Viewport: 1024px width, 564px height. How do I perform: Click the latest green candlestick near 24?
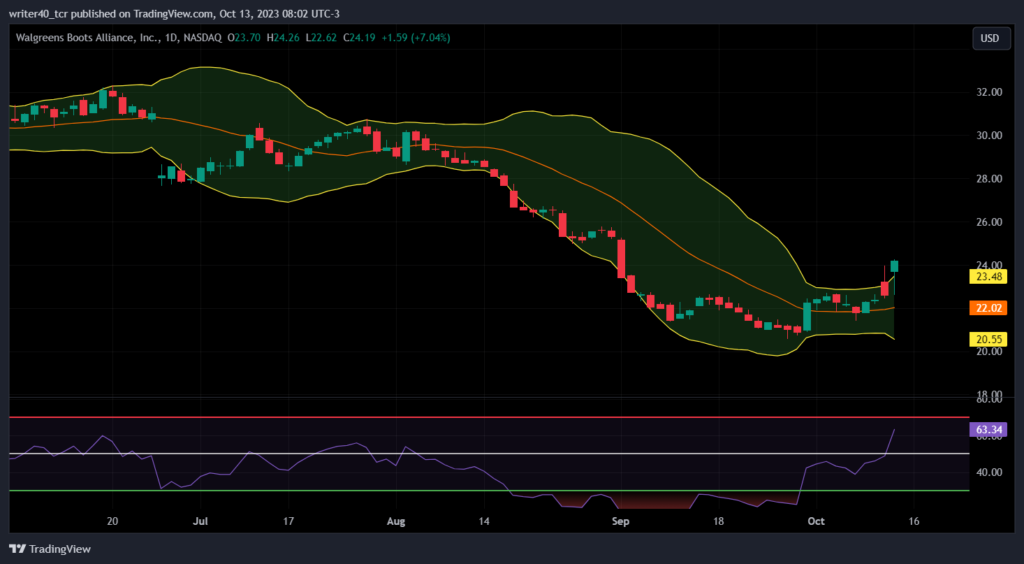[894, 266]
